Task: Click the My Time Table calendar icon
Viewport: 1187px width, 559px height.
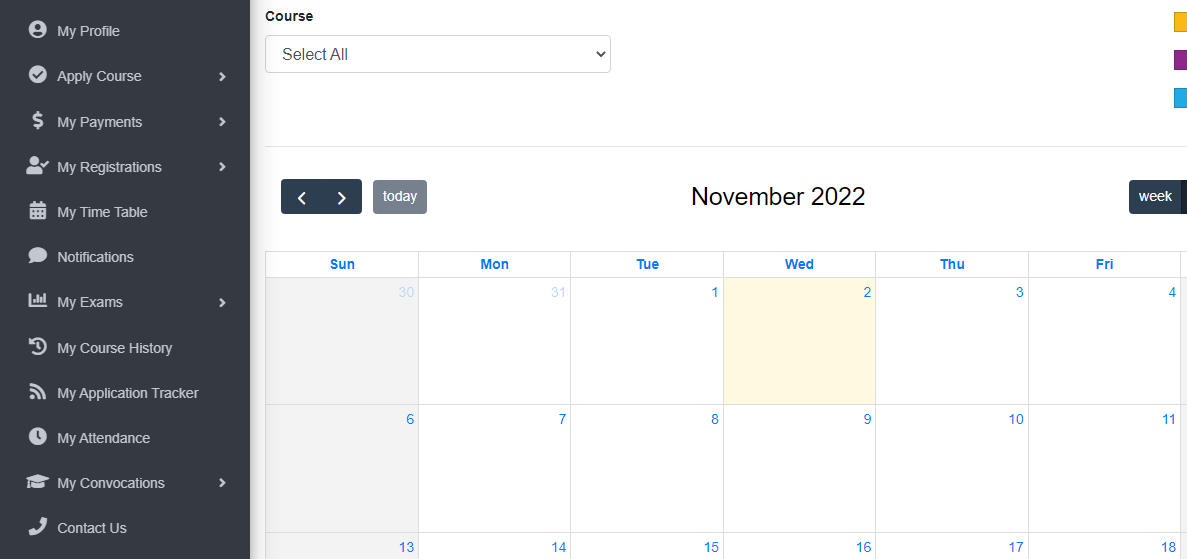Action: click(37, 211)
